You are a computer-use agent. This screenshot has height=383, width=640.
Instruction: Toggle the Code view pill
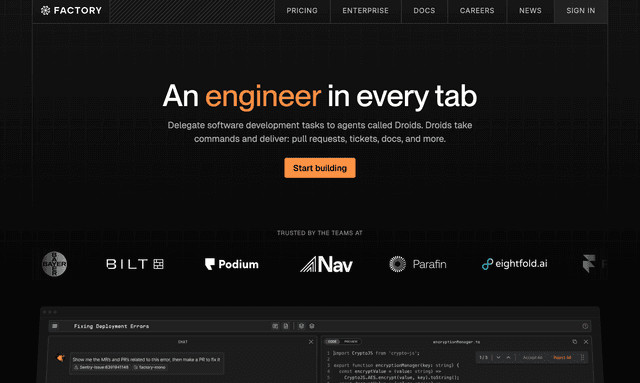[x=332, y=341]
